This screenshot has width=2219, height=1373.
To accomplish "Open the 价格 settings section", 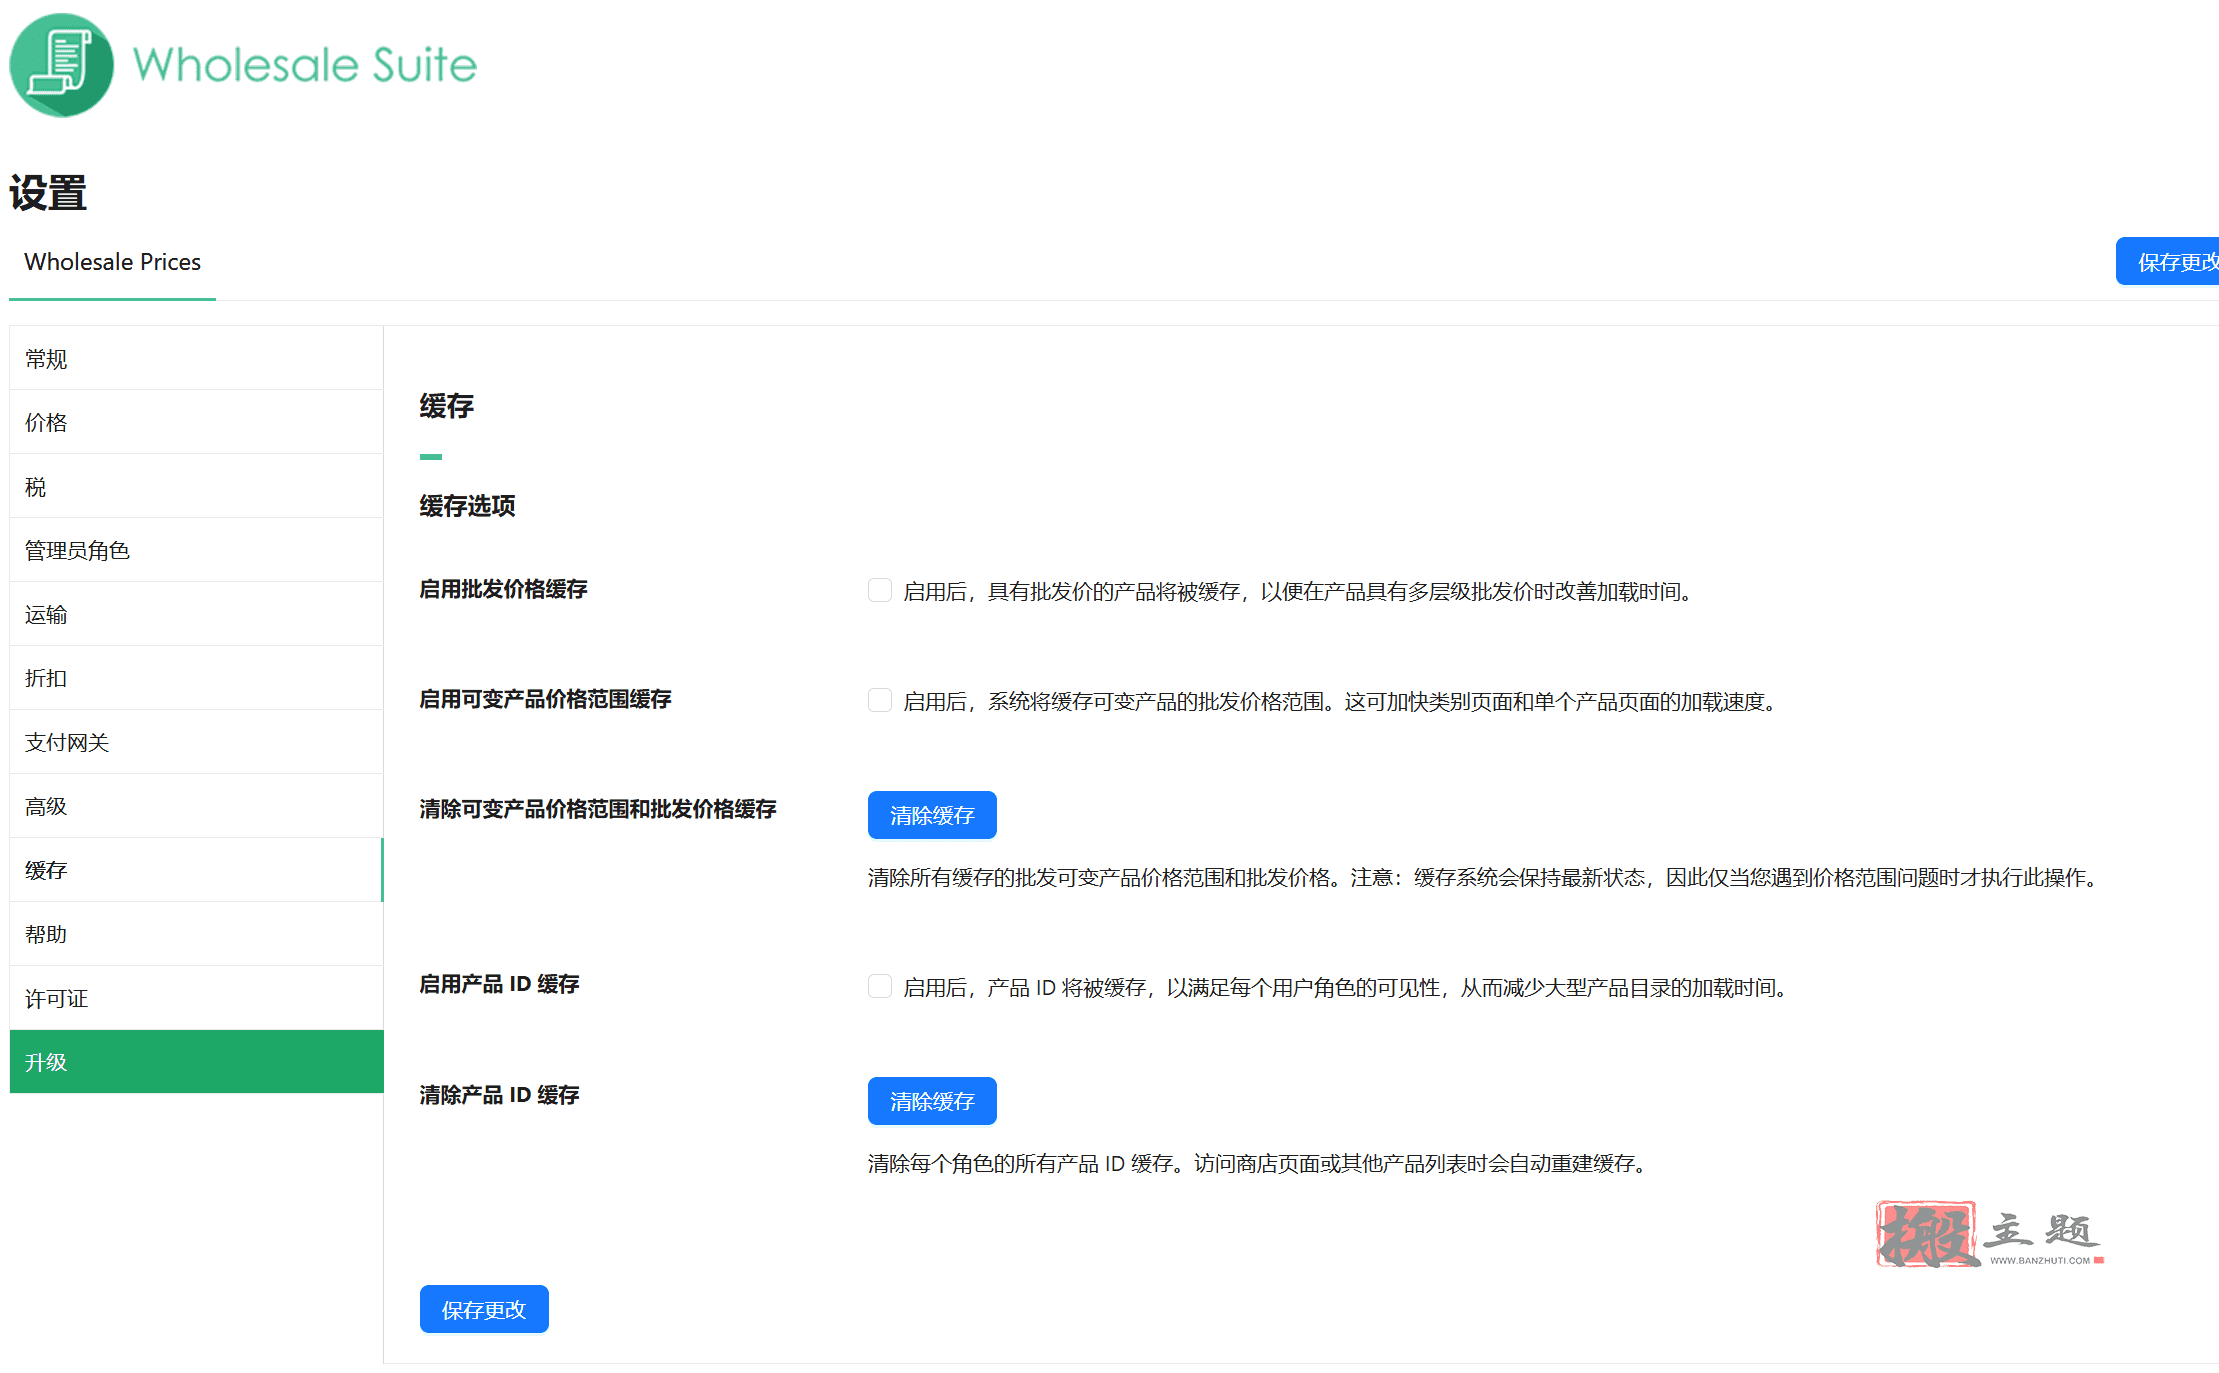I will pos(196,422).
